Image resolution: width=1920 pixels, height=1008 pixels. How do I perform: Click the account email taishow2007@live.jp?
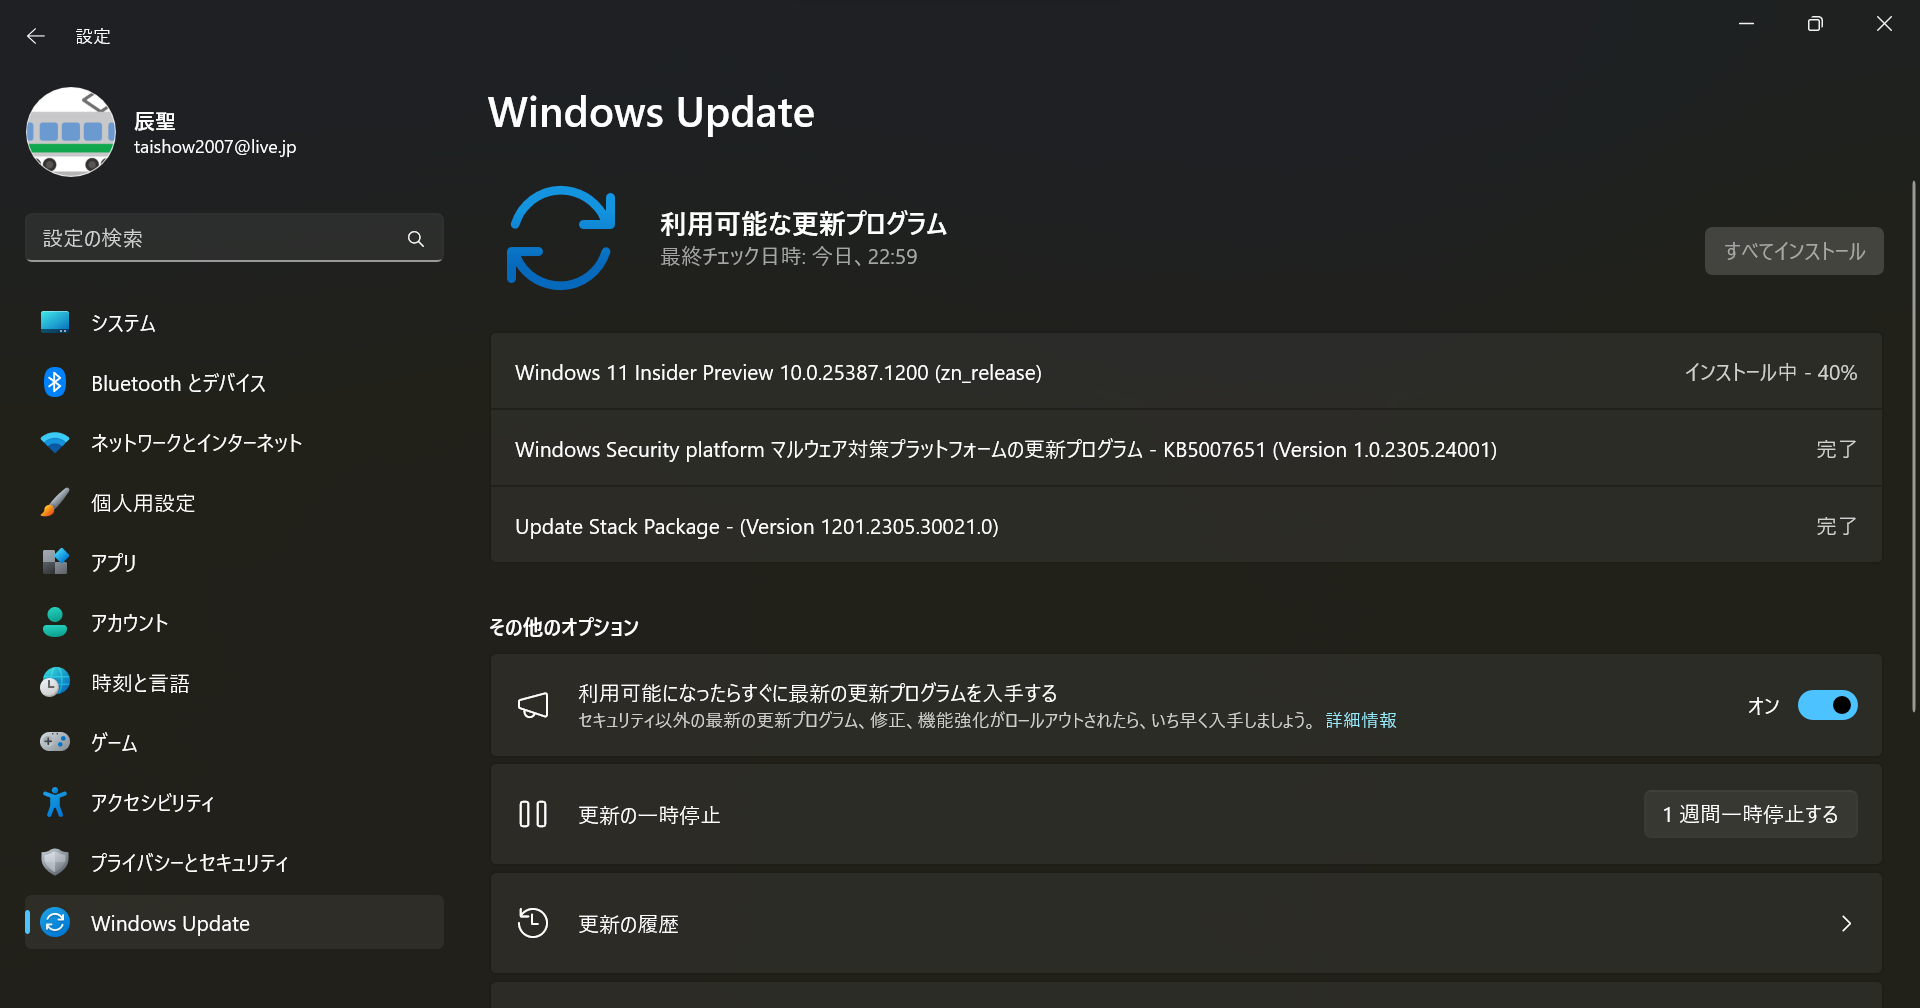[x=215, y=147]
